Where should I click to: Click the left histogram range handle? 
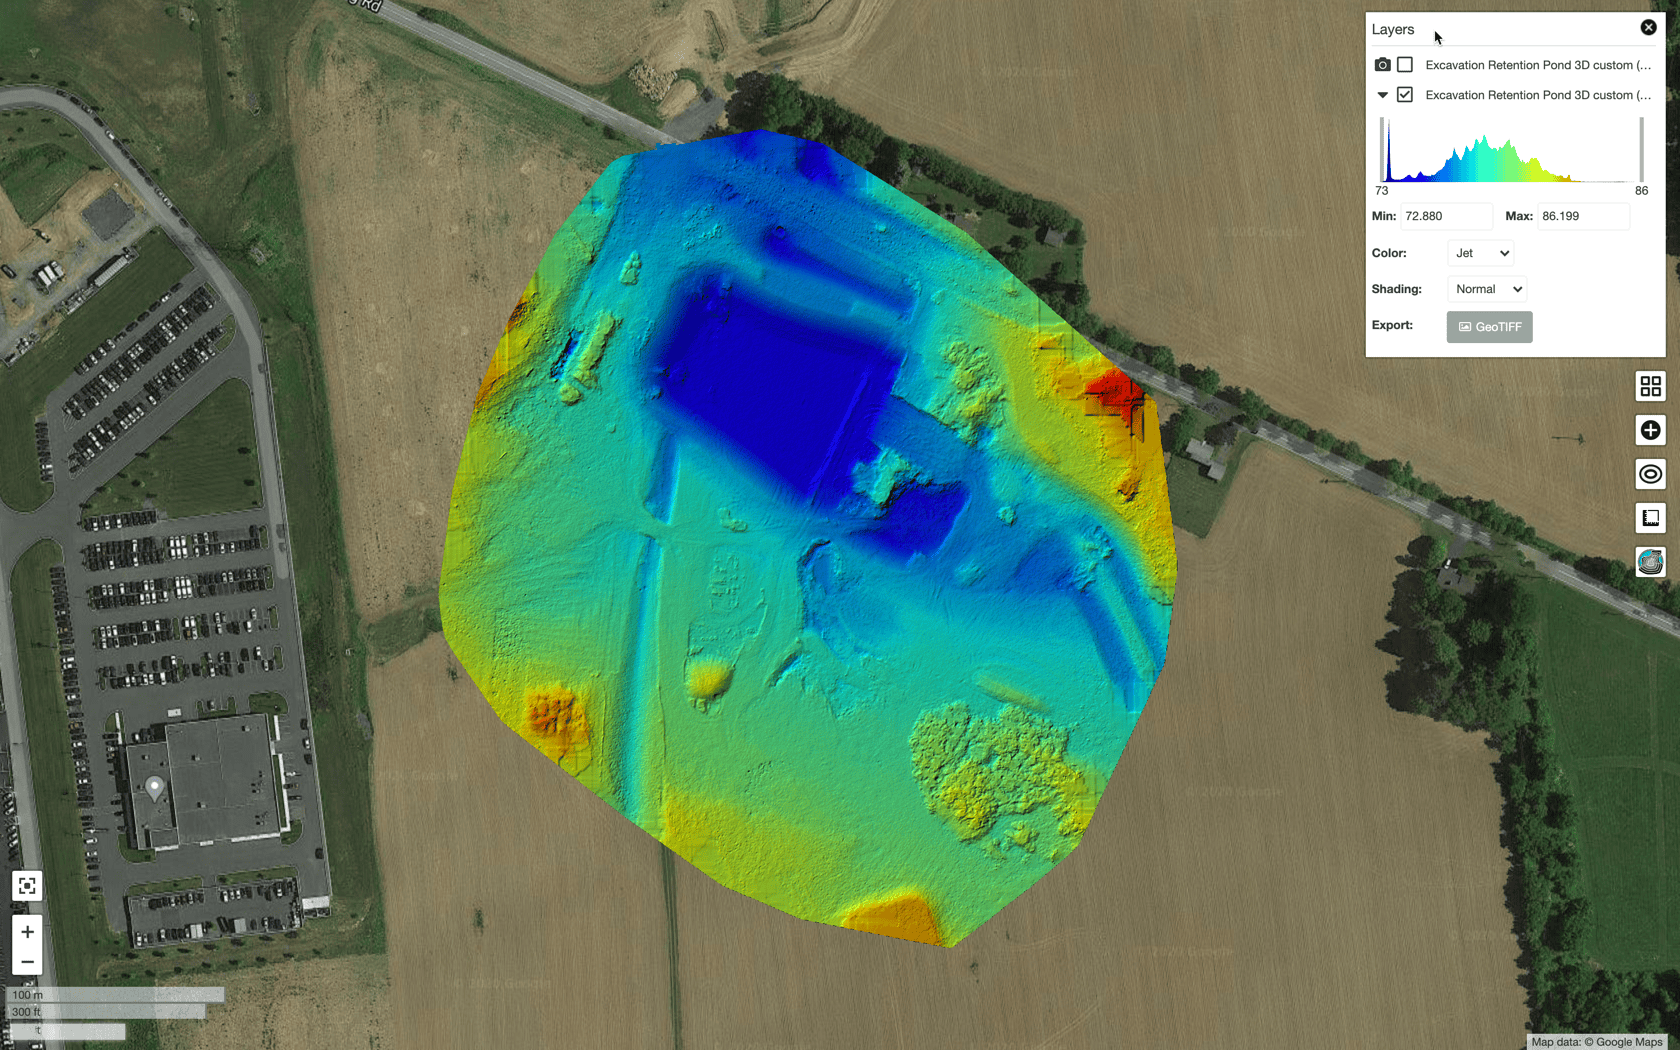(x=1383, y=150)
